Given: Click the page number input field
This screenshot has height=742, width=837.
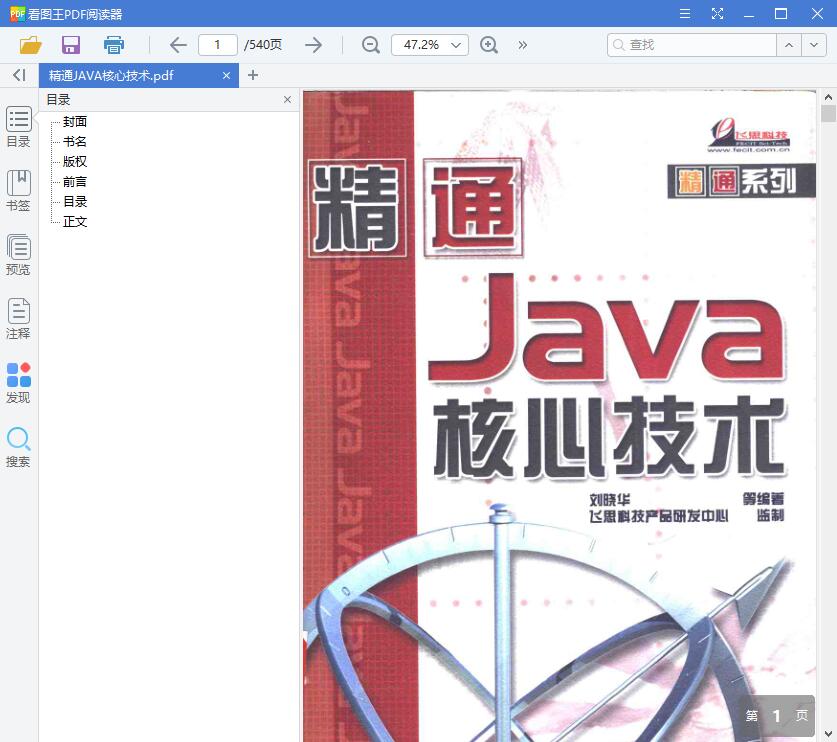Looking at the screenshot, I should pyautogui.click(x=217, y=45).
